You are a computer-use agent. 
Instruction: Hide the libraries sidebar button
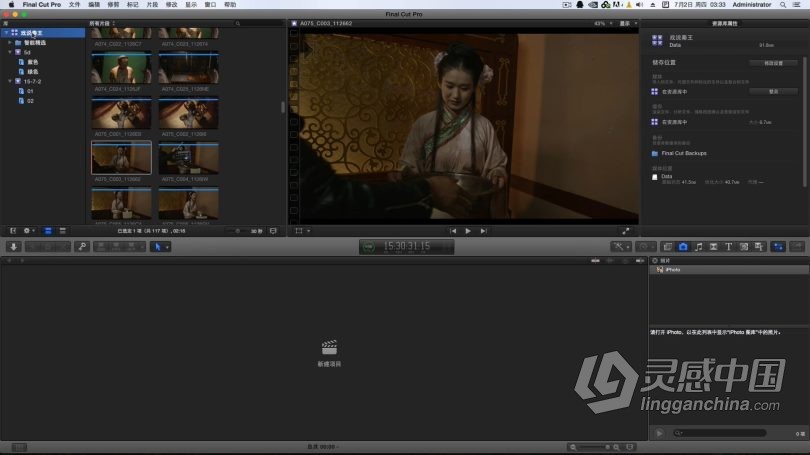(13, 231)
